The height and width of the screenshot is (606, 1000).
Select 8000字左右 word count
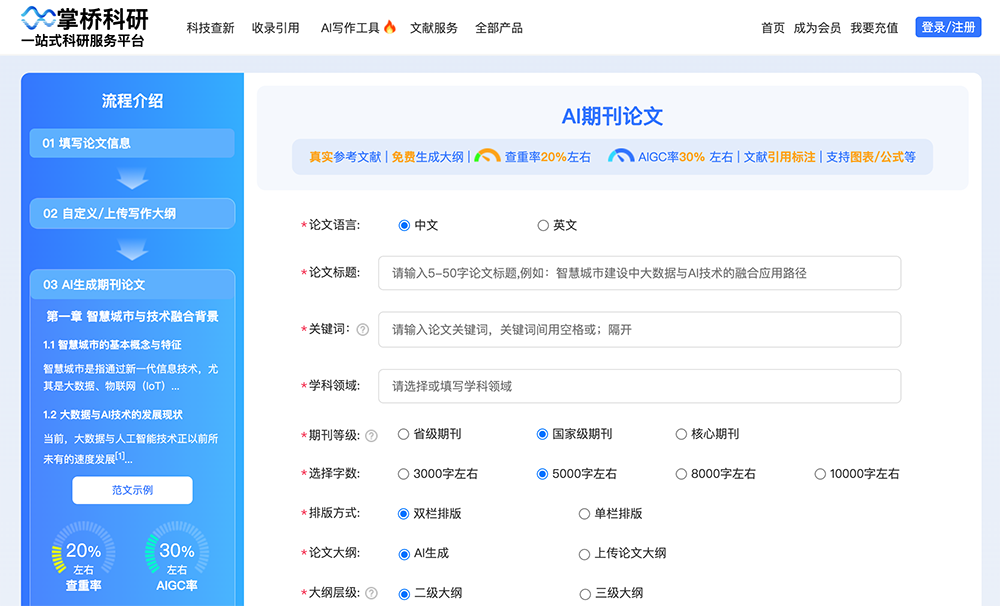tap(681, 474)
